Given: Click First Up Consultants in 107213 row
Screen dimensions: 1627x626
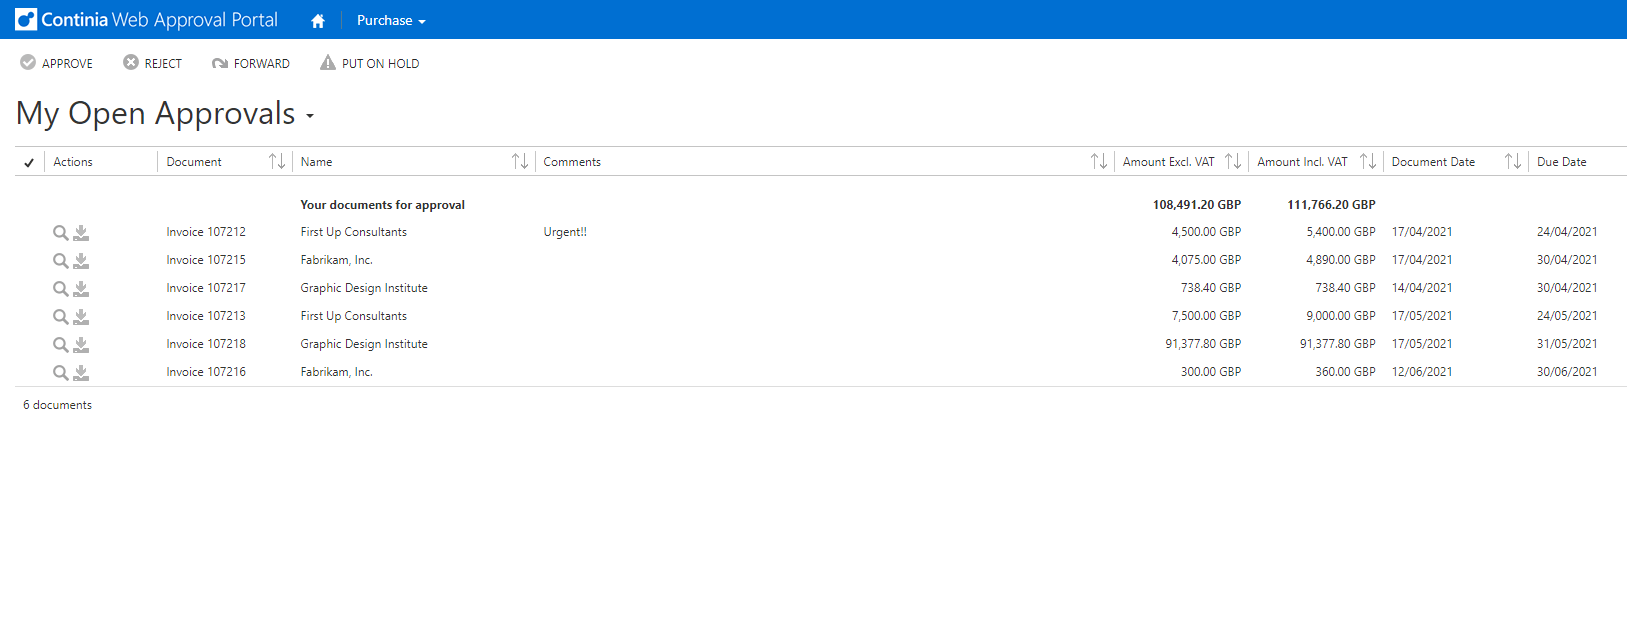Looking at the screenshot, I should coord(354,316).
